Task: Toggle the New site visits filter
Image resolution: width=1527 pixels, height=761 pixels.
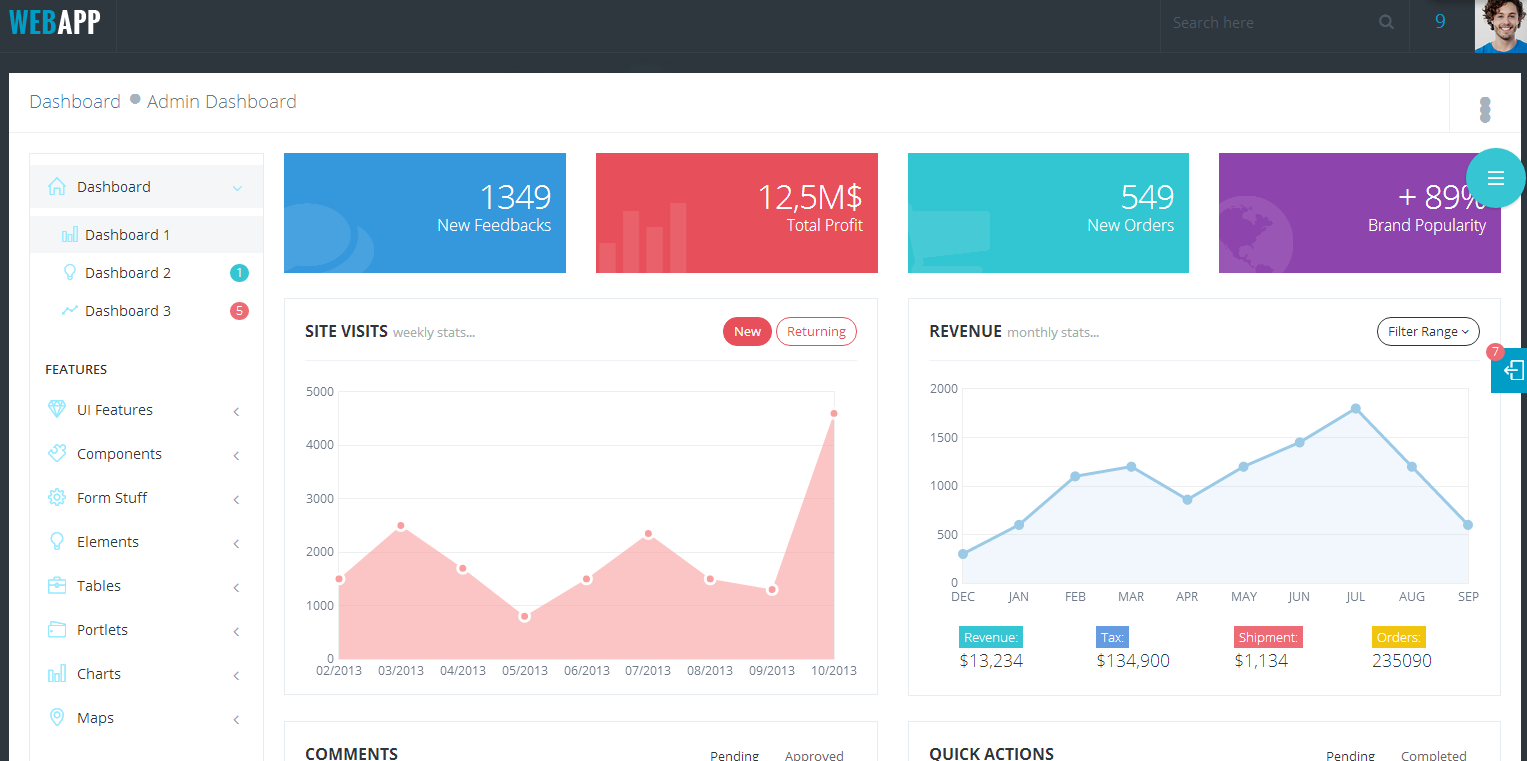Action: pyautogui.click(x=747, y=332)
